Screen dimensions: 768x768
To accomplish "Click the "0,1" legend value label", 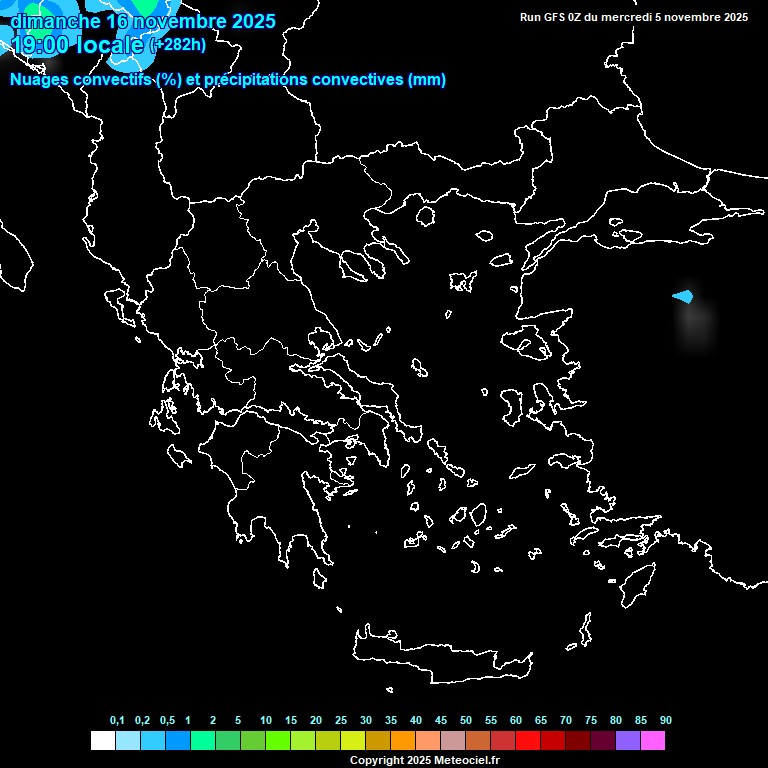I will click(117, 720).
